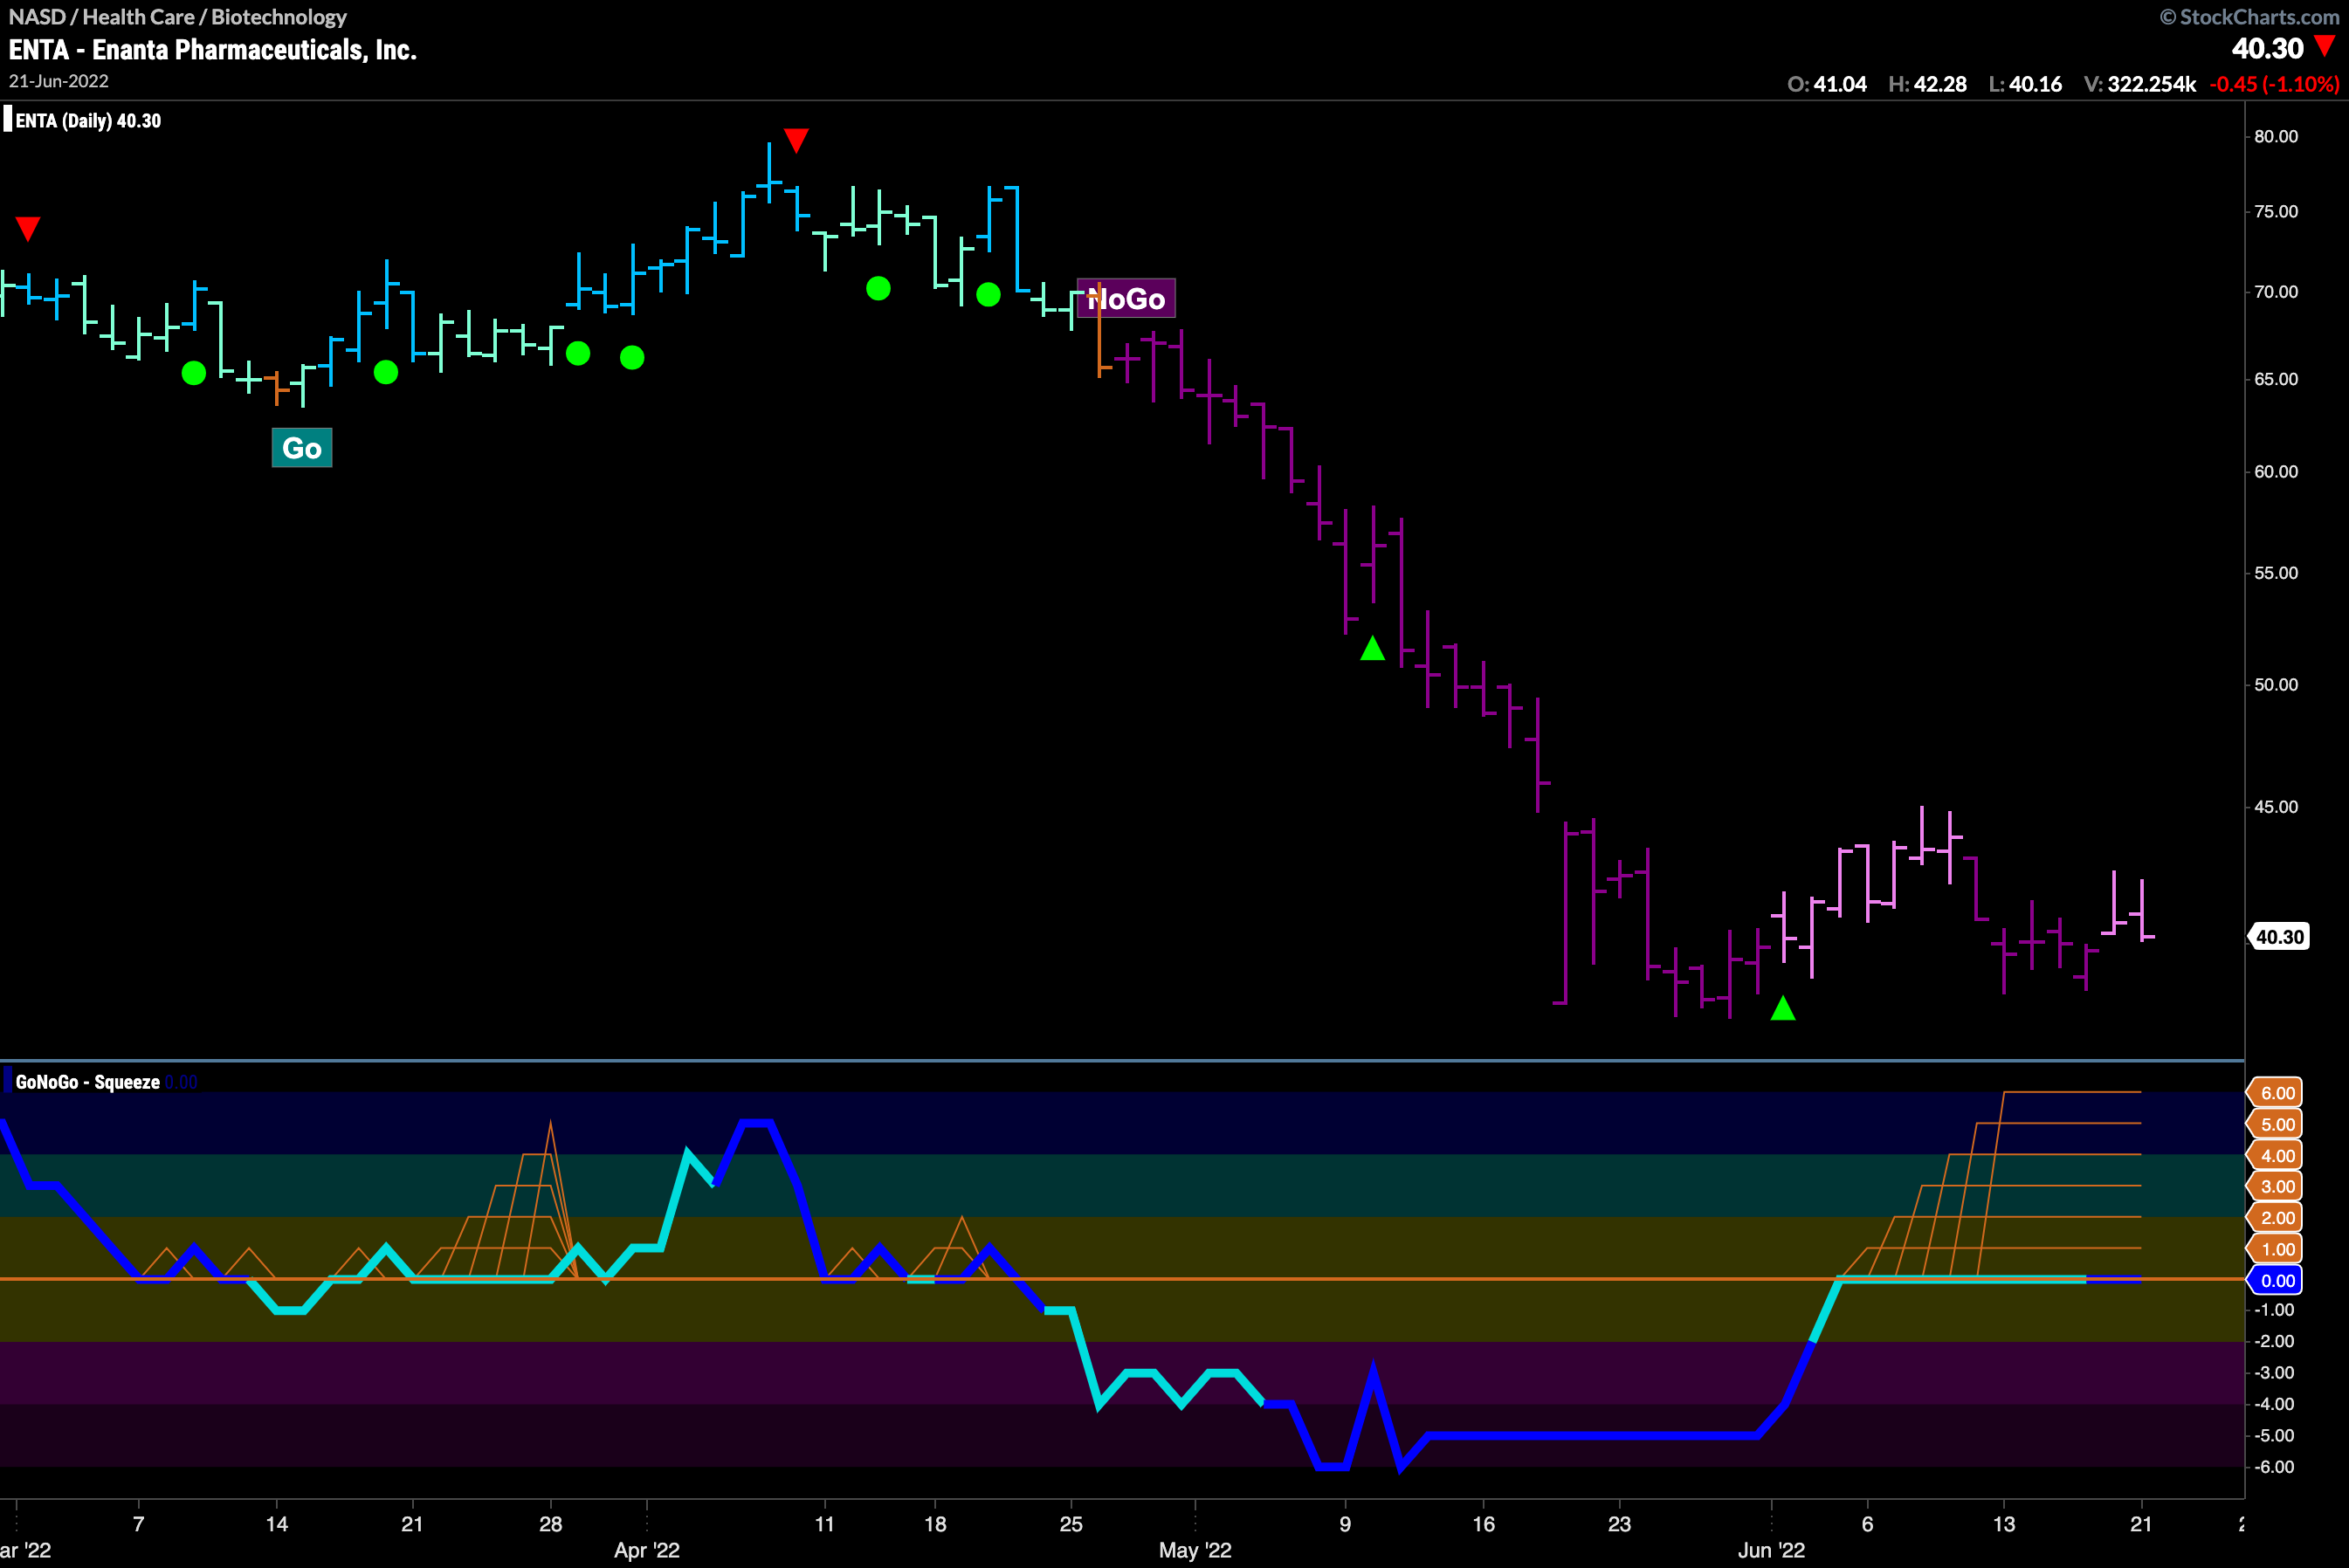2349x1568 pixels.
Task: Click the 'Jun '22' date axis label
Action: pyautogui.click(x=1771, y=1550)
